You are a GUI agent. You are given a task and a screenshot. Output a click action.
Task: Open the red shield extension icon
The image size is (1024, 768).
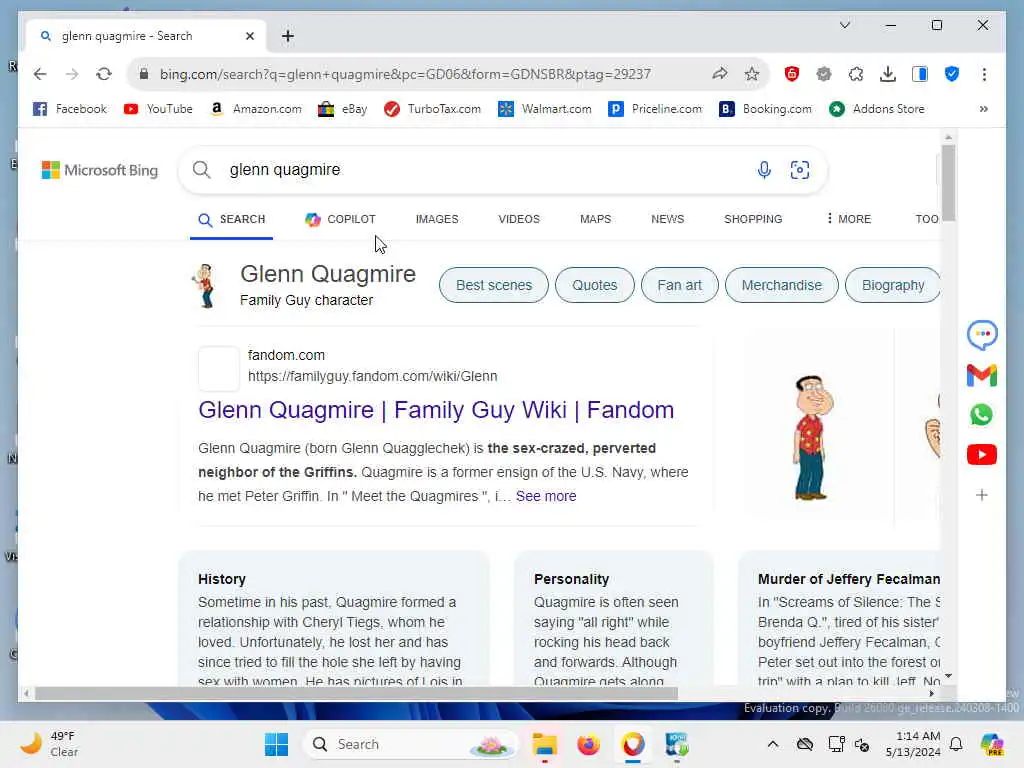(792, 74)
